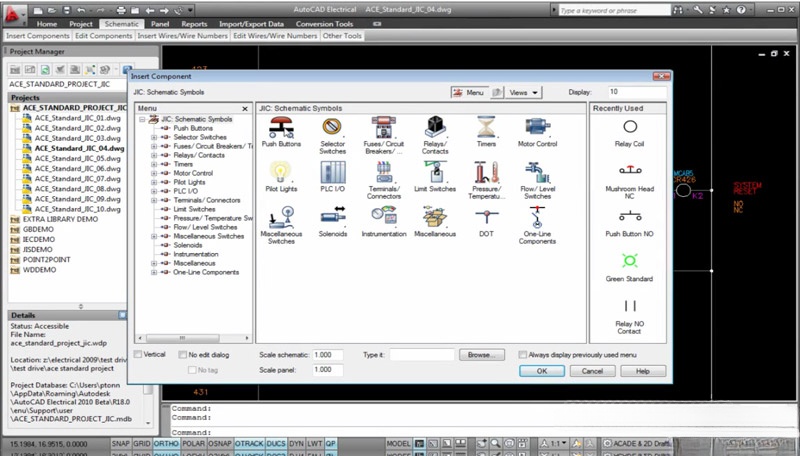Click the Scale schematic input field
Viewport: 800px width, 456px height.
pos(327,354)
